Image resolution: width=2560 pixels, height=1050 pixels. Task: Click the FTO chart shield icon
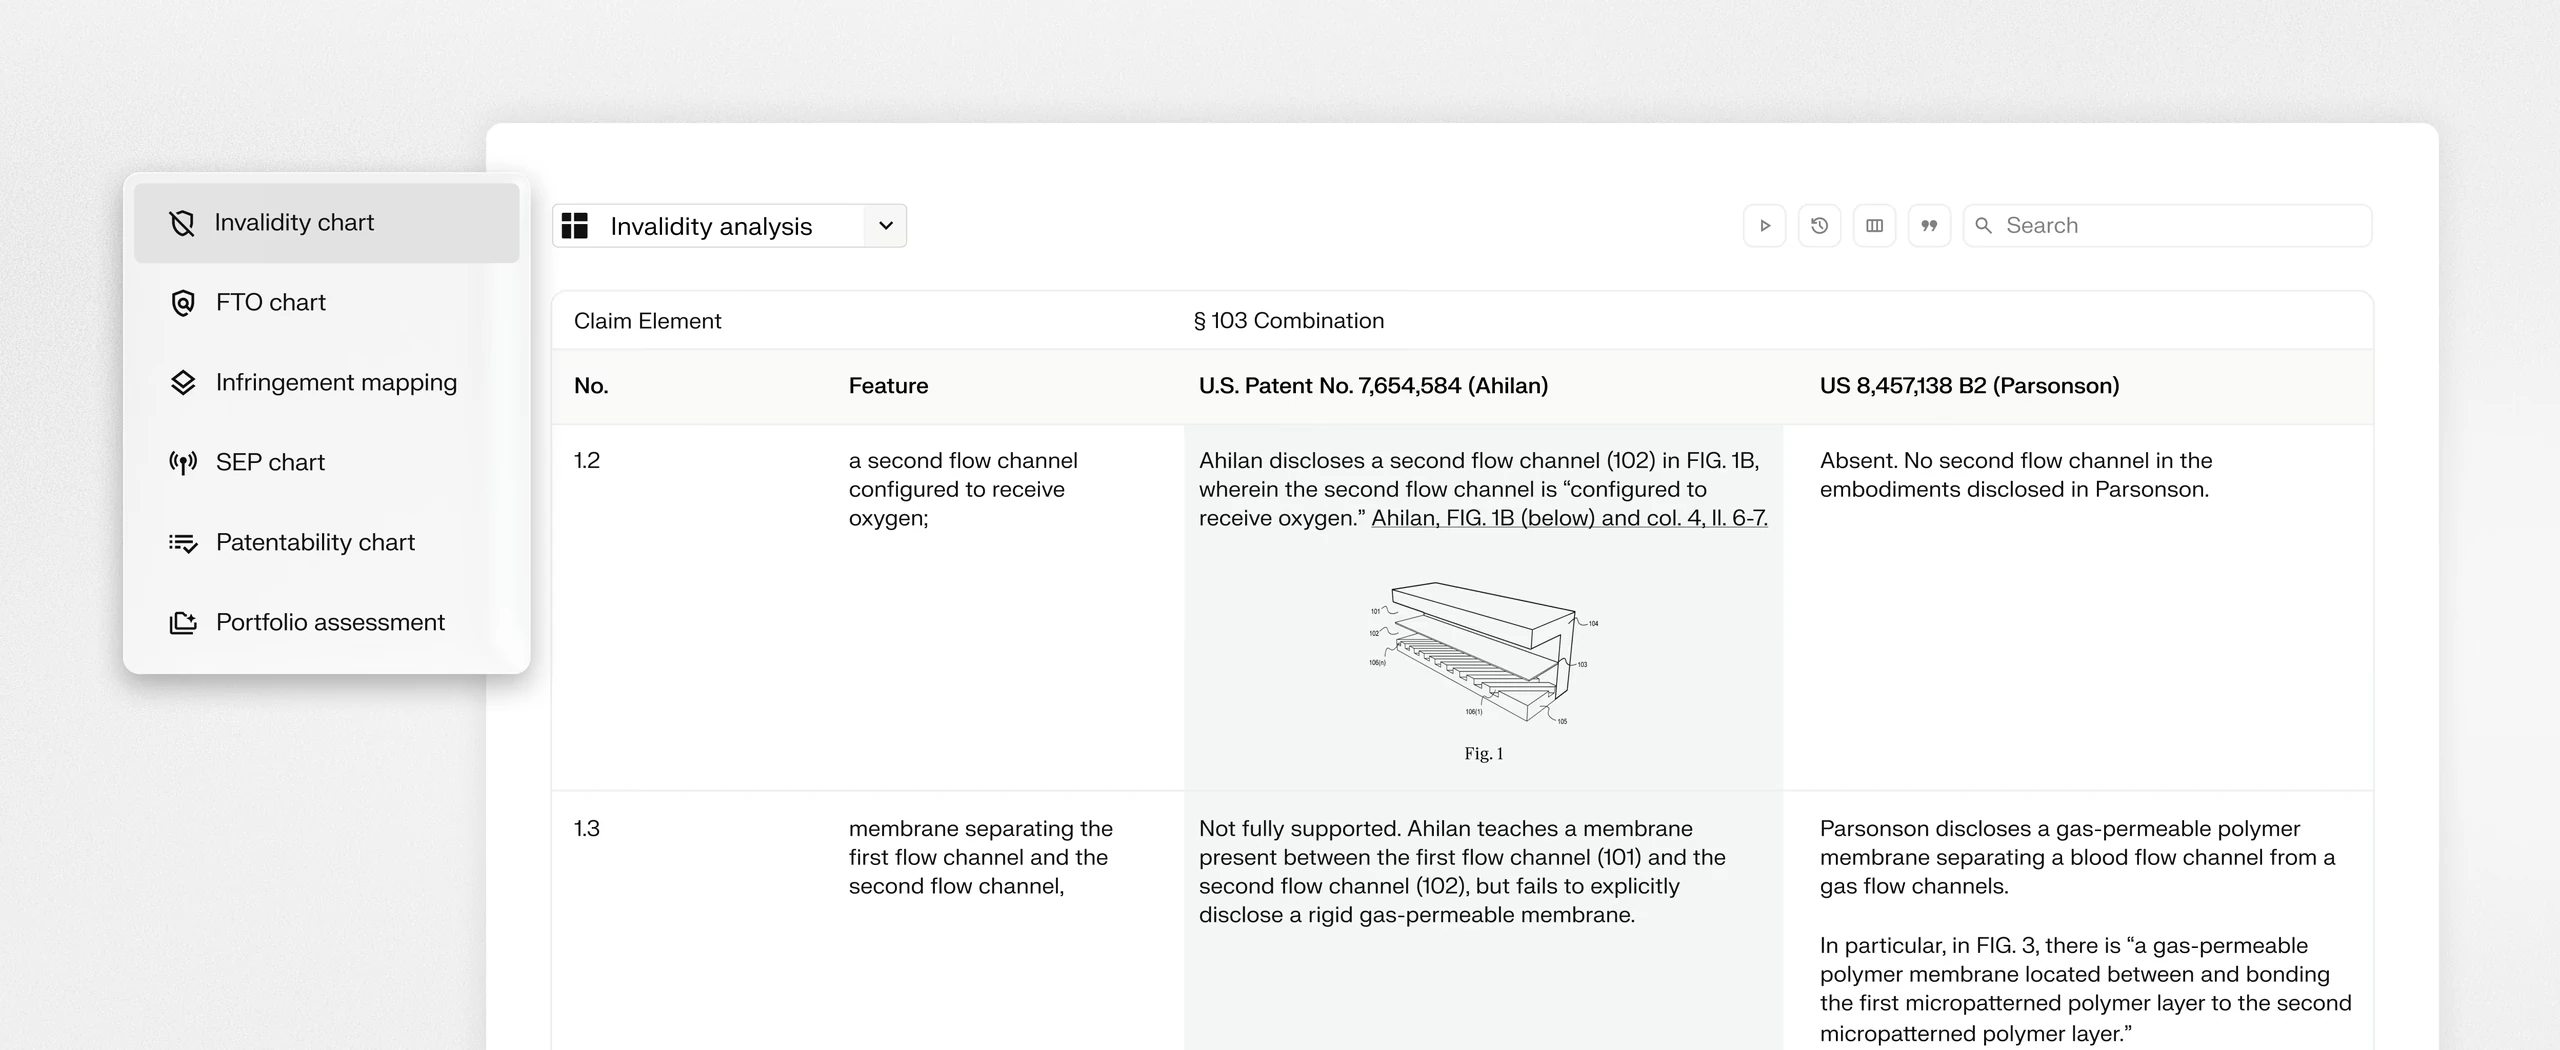click(182, 303)
